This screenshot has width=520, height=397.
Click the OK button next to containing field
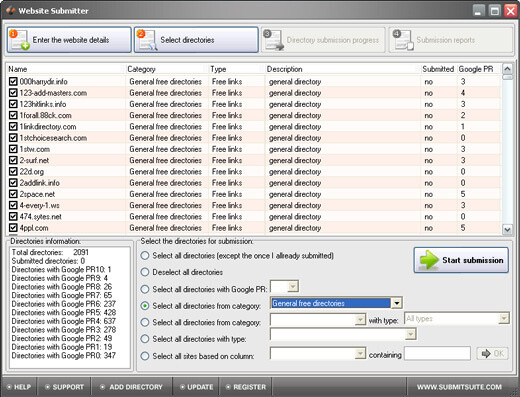pyautogui.click(x=493, y=353)
